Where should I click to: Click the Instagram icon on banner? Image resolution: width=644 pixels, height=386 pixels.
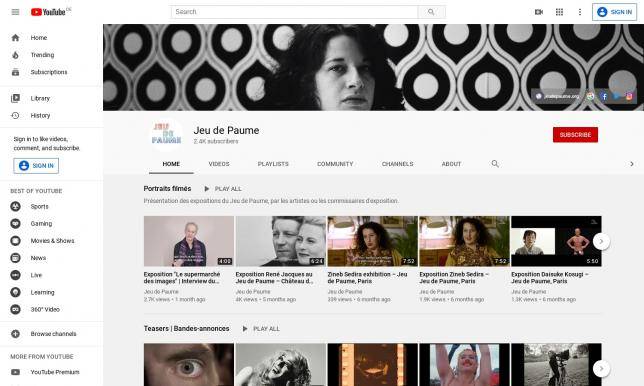[x=629, y=96]
